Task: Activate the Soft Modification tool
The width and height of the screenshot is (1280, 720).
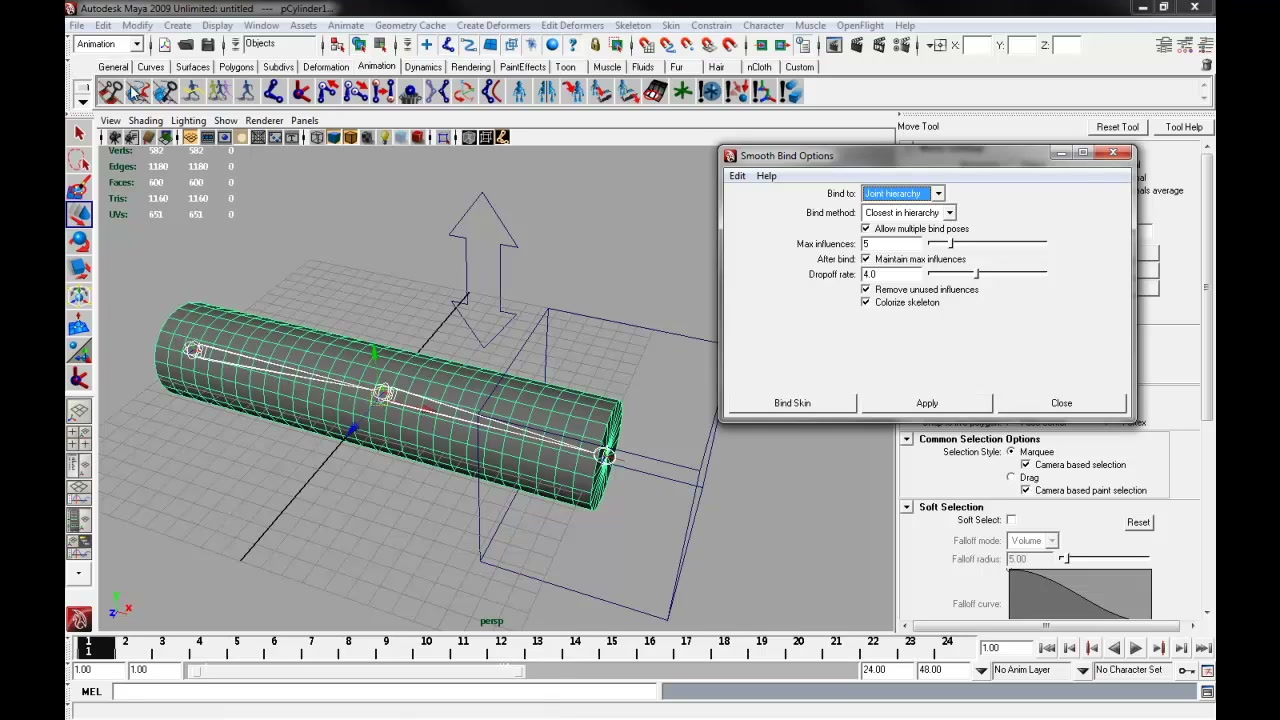Action: click(79, 323)
